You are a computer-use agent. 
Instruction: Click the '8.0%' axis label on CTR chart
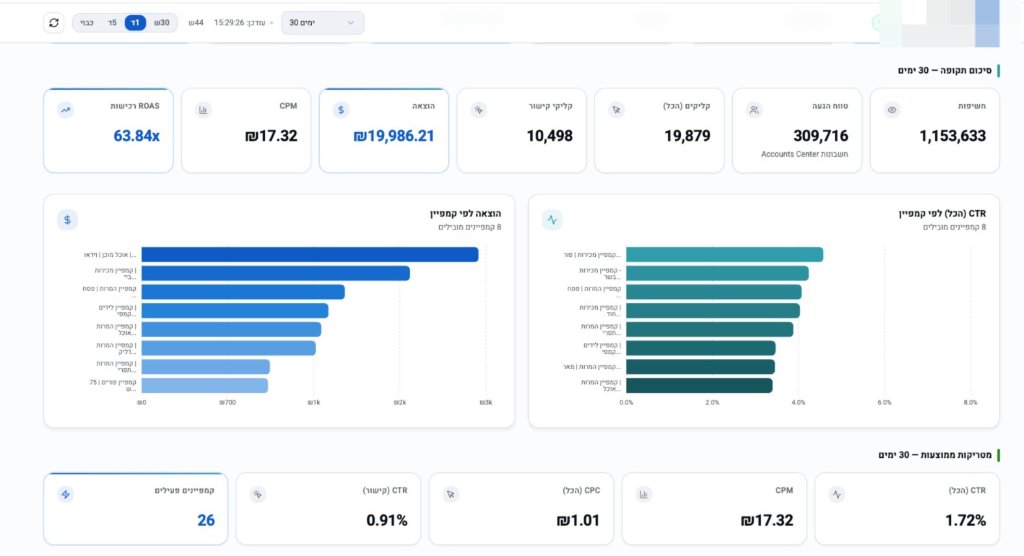tap(970, 402)
